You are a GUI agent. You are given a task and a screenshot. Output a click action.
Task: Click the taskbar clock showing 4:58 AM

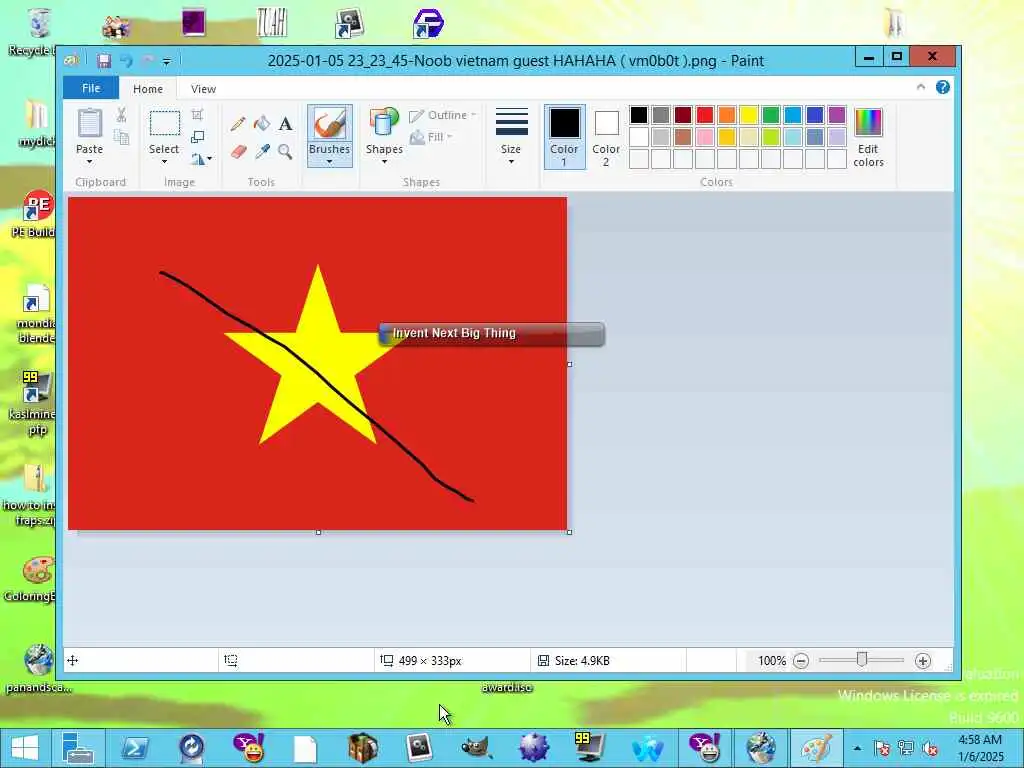981,748
